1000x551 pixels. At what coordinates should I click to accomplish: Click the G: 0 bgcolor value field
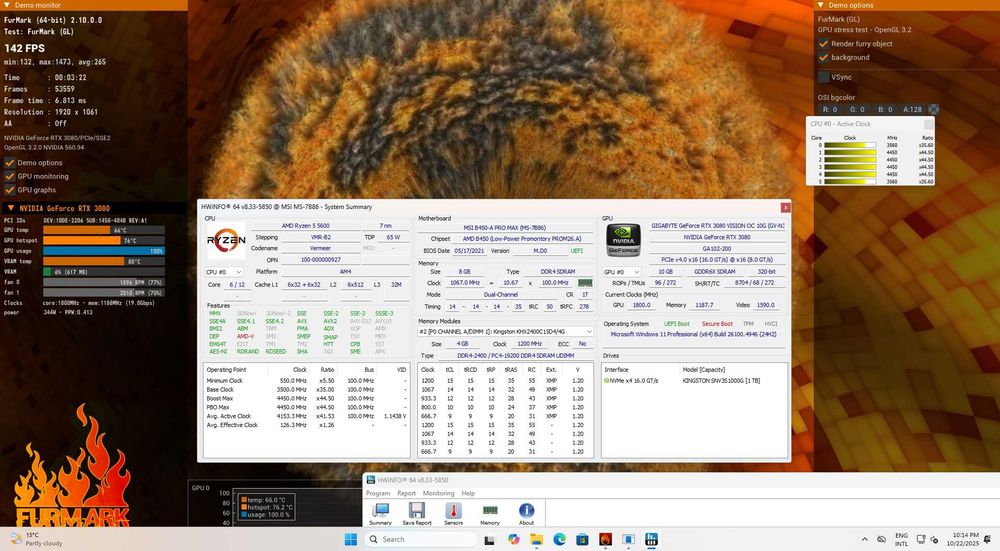coord(857,109)
